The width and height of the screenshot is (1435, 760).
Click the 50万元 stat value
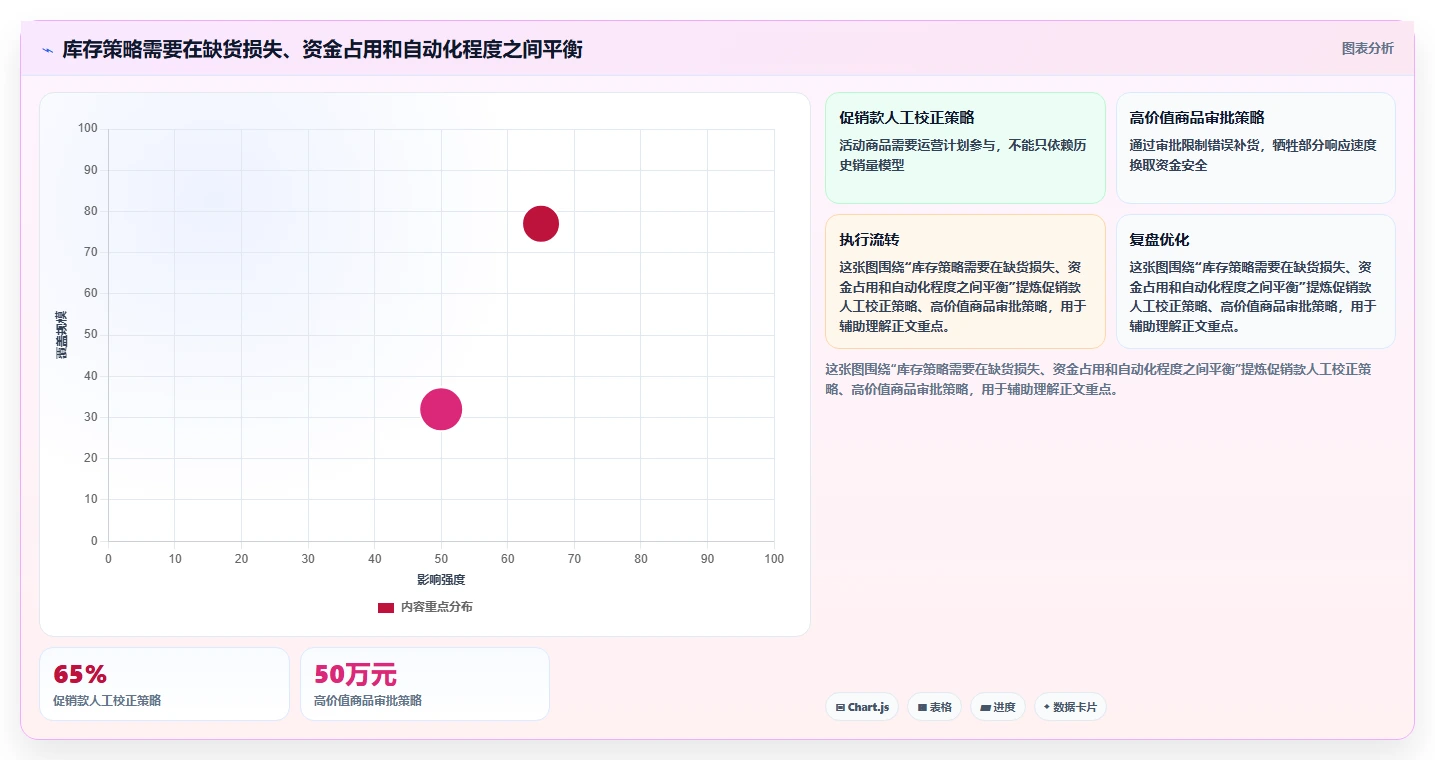point(355,674)
